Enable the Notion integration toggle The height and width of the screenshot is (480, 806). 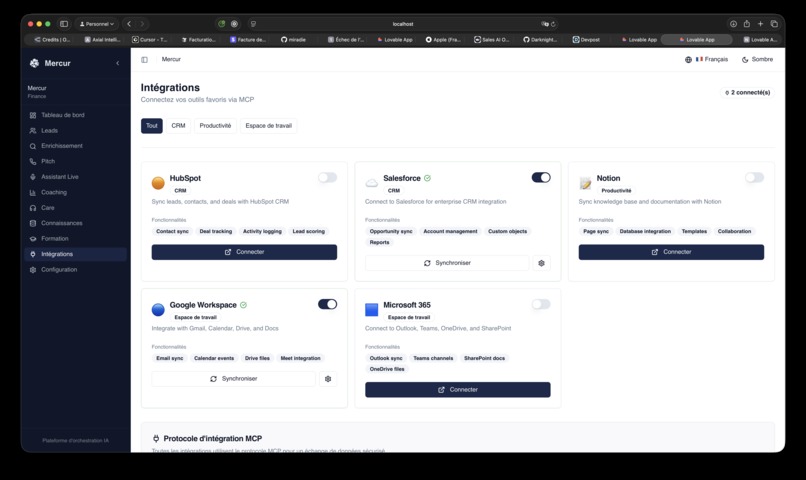(755, 178)
